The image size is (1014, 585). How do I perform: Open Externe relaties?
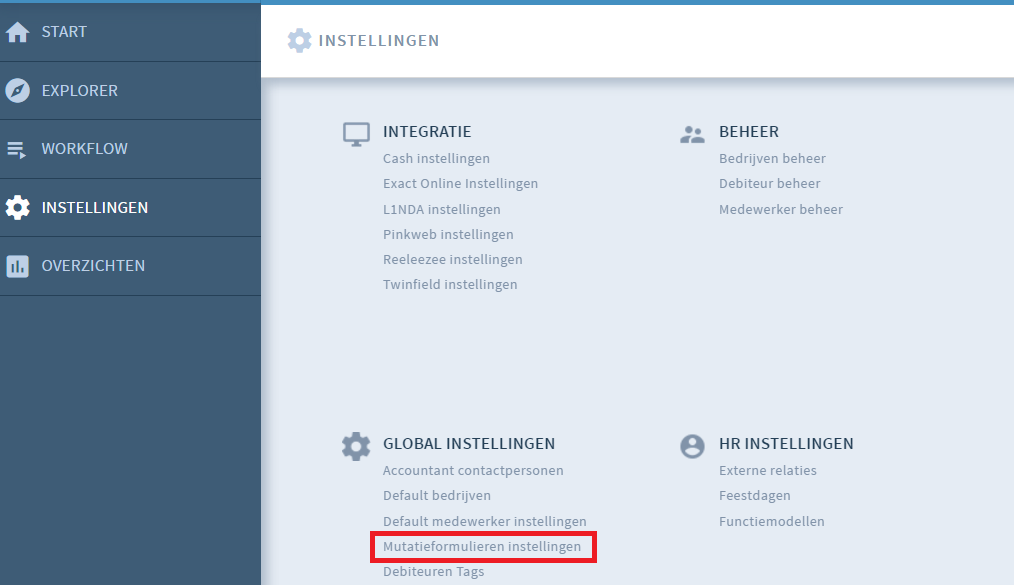point(768,471)
